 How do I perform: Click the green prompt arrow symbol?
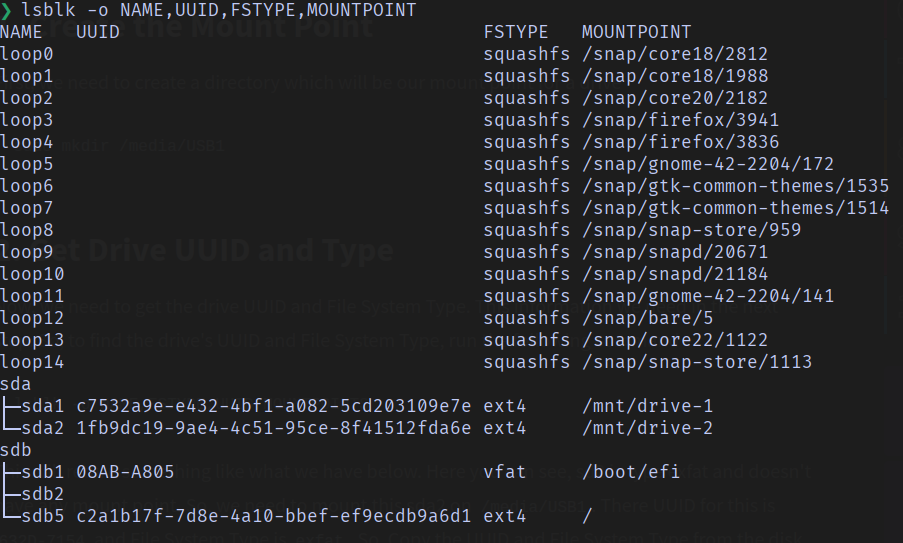(6, 10)
